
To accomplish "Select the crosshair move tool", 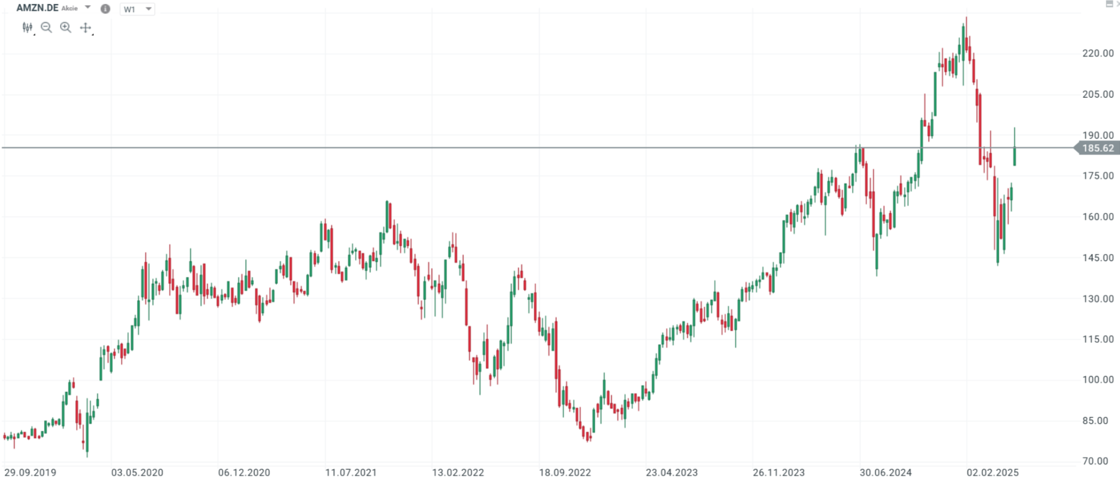I will coord(85,28).
